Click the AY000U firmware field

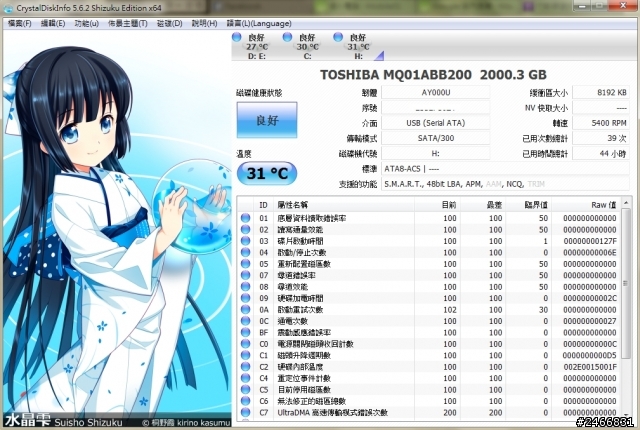[x=436, y=93]
